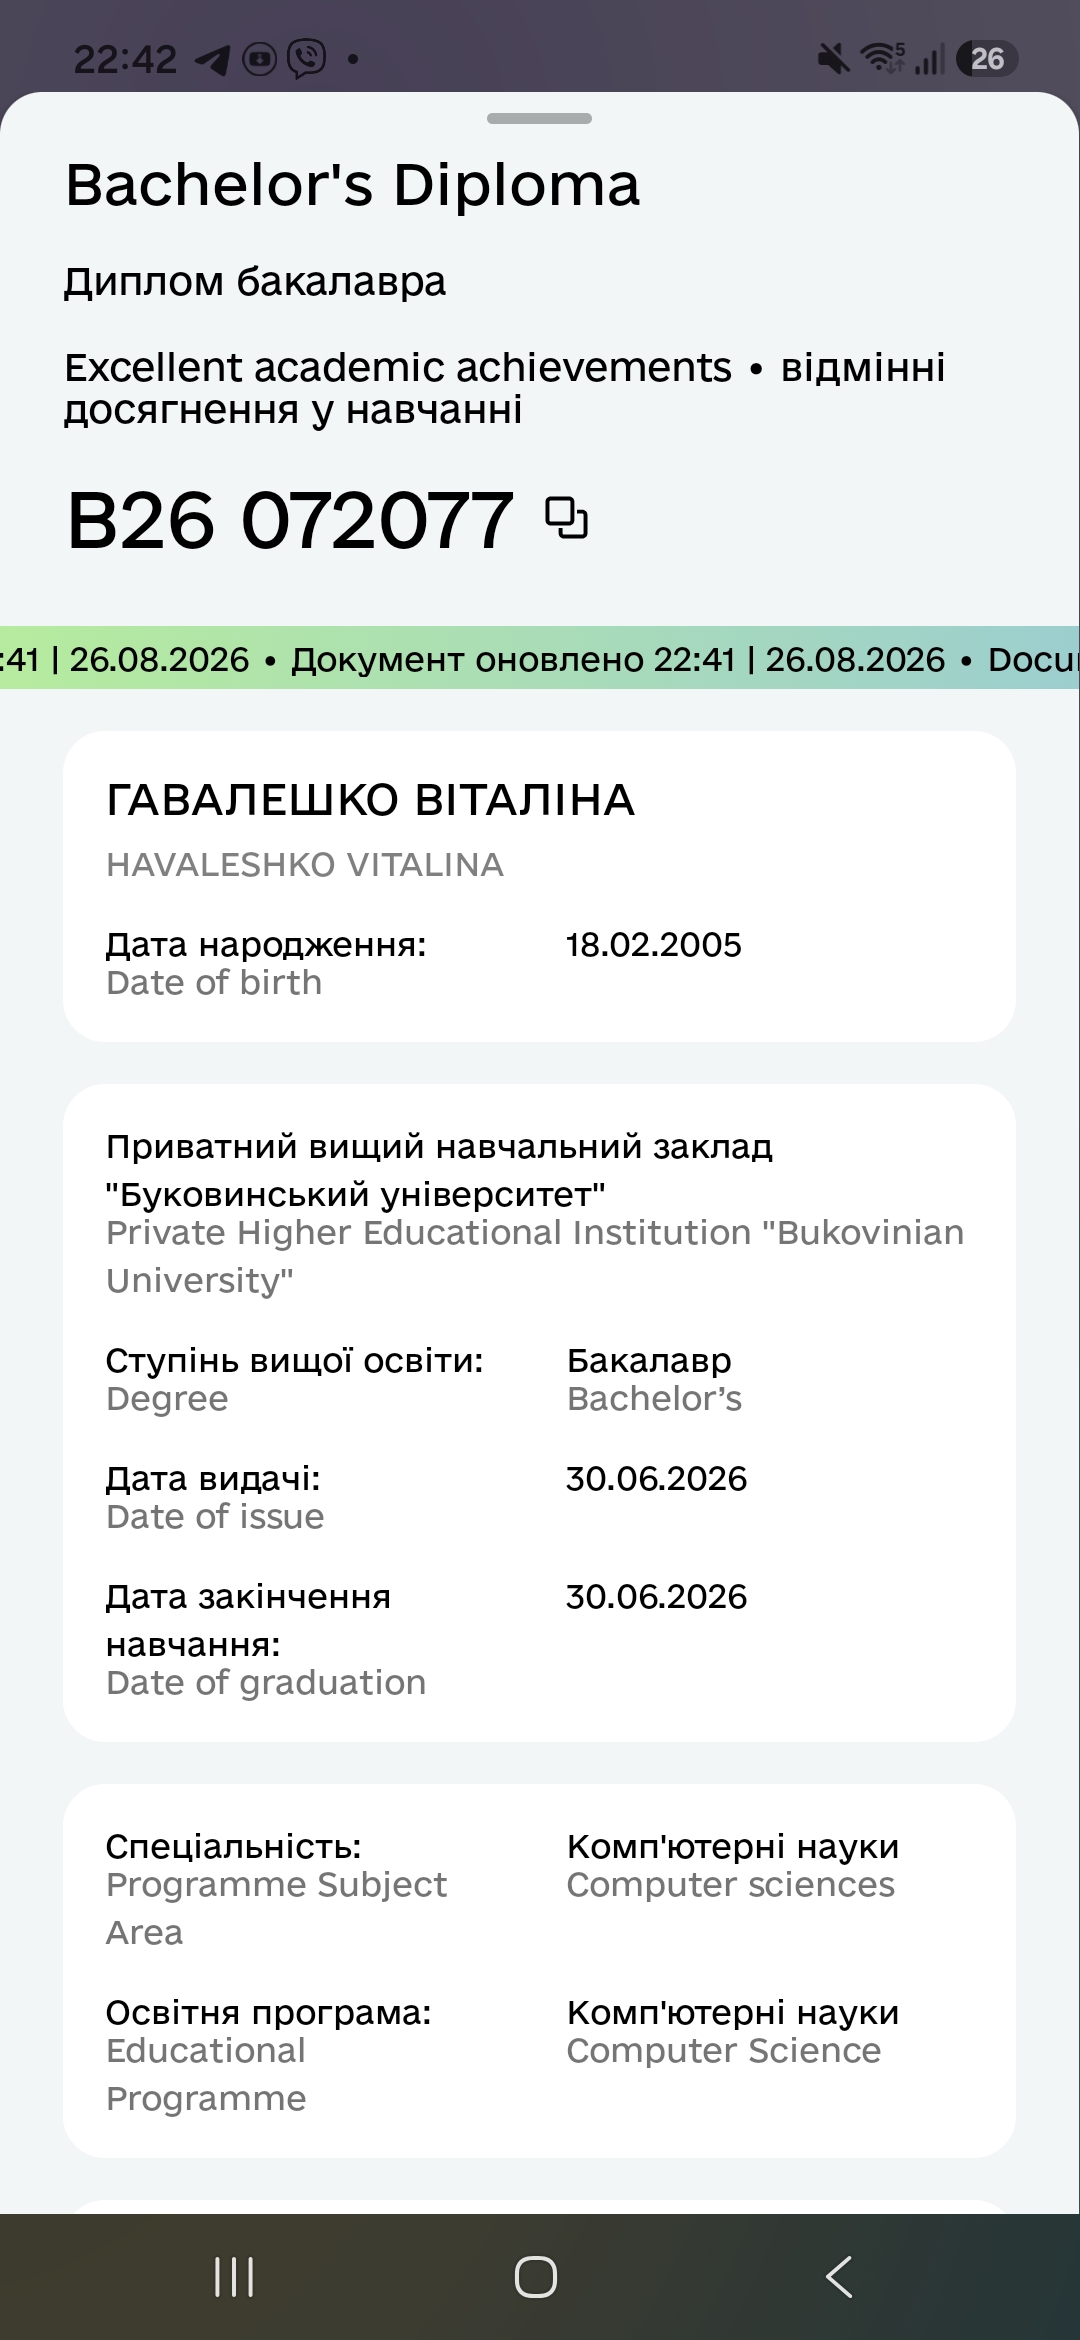Tap the Bachelor's Diploma title
This screenshot has width=1080, height=2340.
click(352, 186)
